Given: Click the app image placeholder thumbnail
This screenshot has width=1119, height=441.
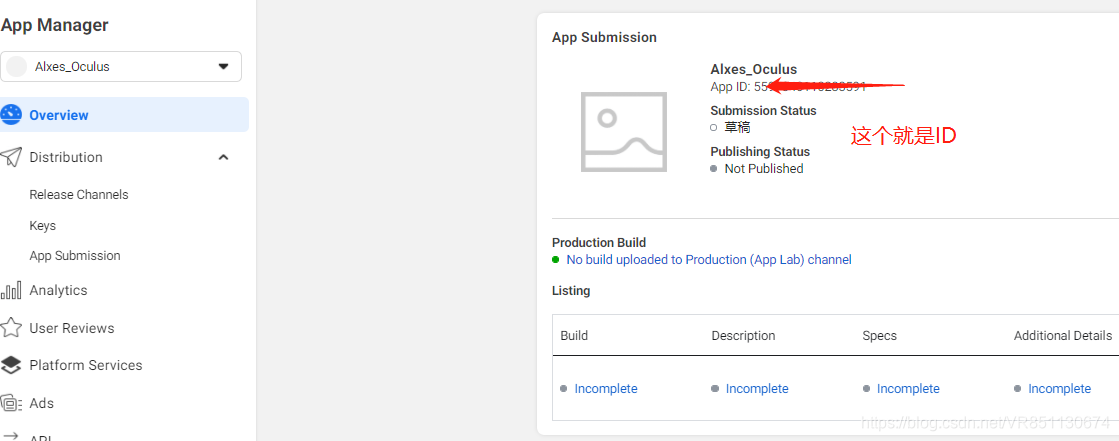Looking at the screenshot, I should (624, 133).
